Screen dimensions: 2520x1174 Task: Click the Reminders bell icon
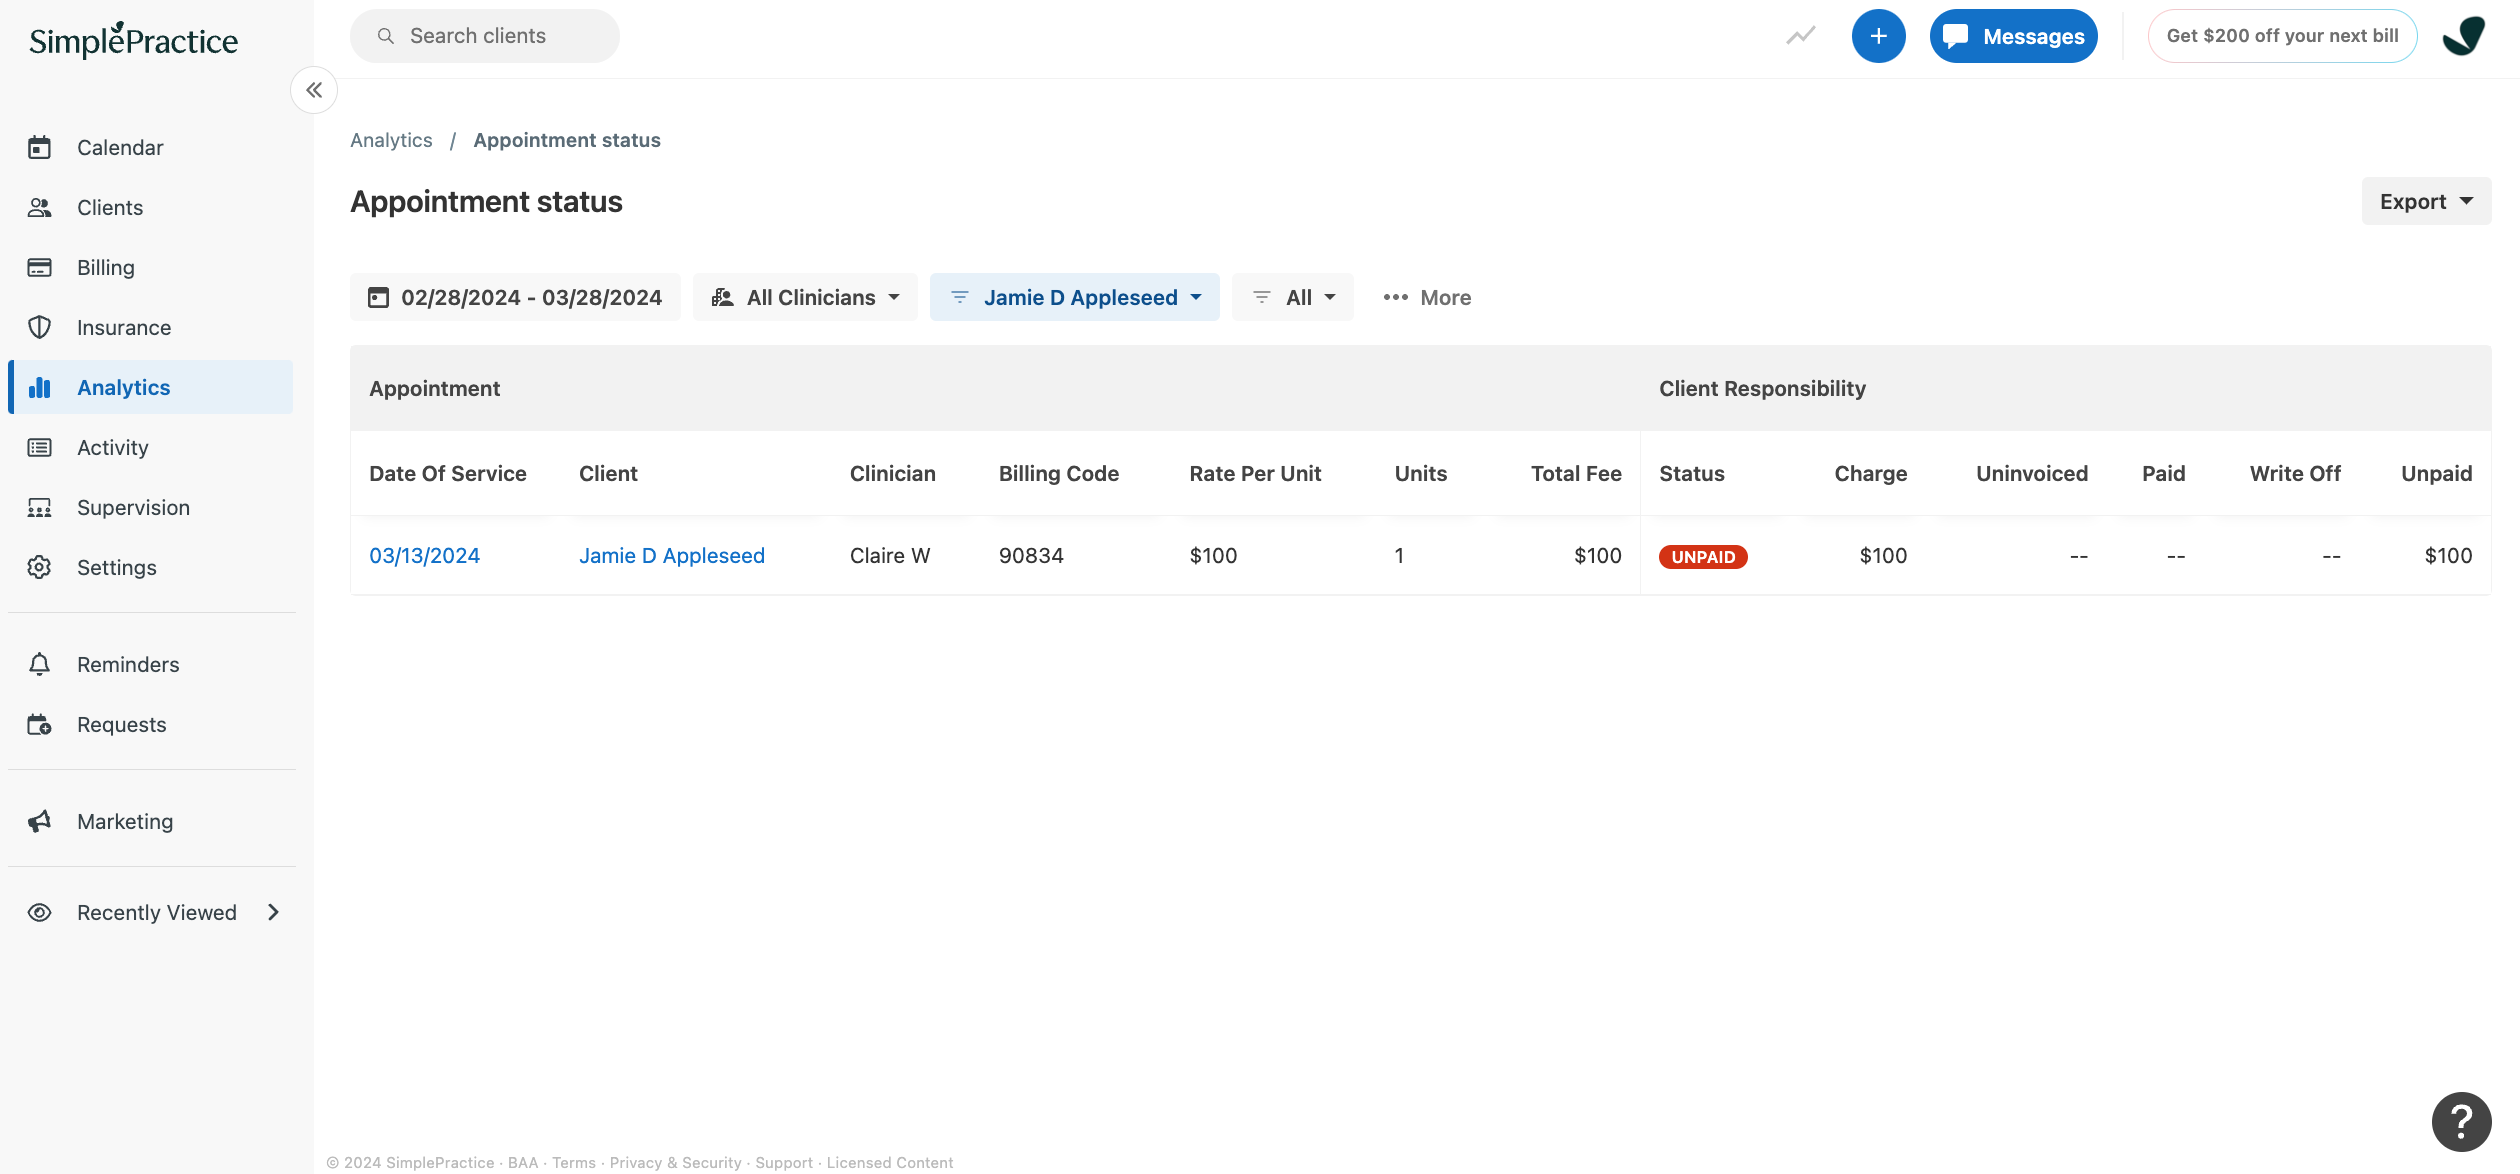pos(40,664)
